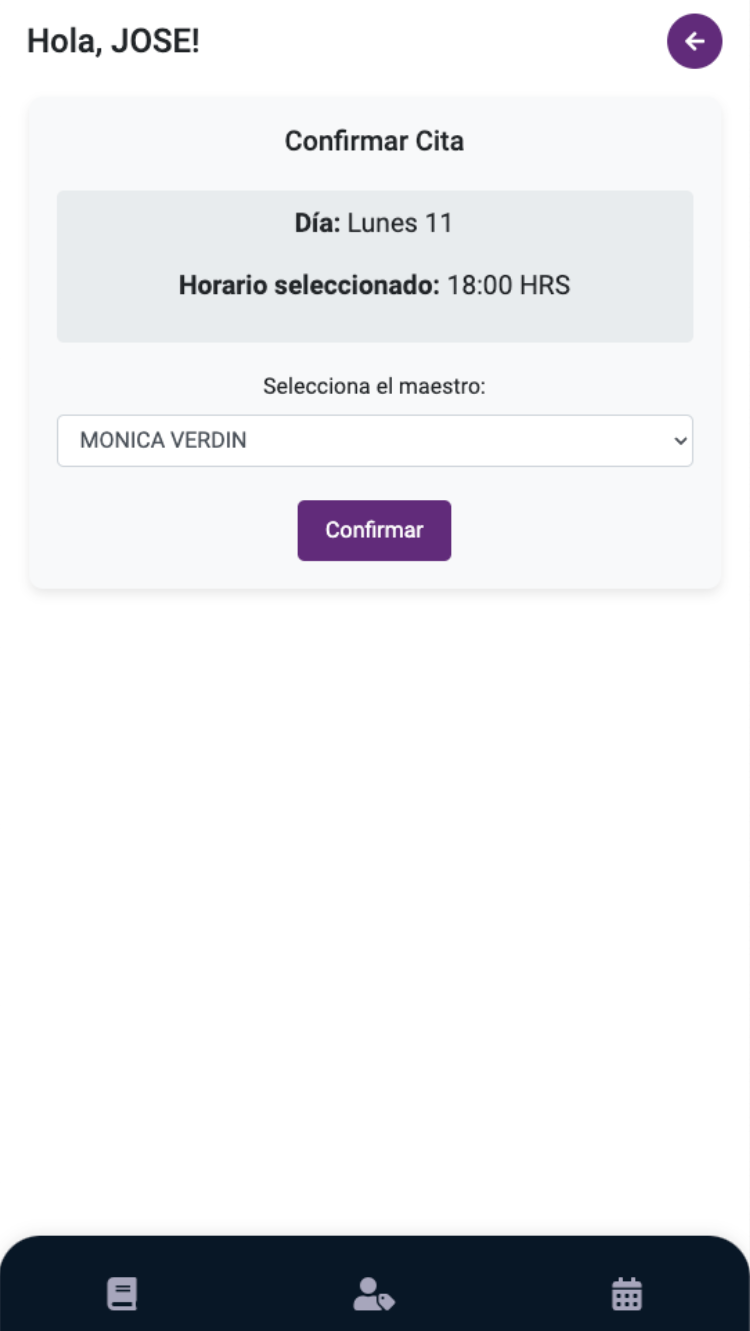Click the purple back arrow button
The width and height of the screenshot is (750, 1331).
694,41
